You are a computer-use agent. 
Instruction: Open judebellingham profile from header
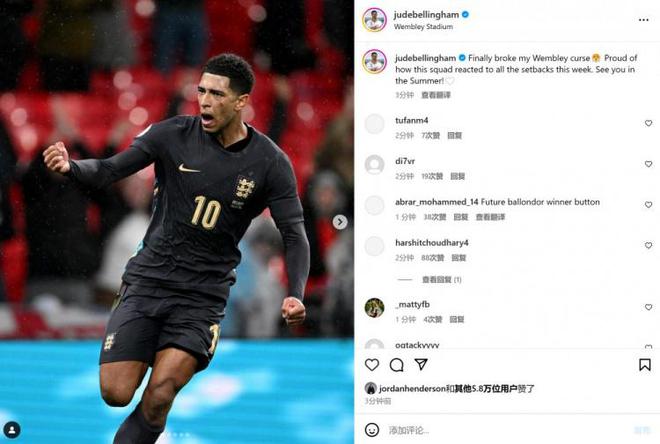426,15
